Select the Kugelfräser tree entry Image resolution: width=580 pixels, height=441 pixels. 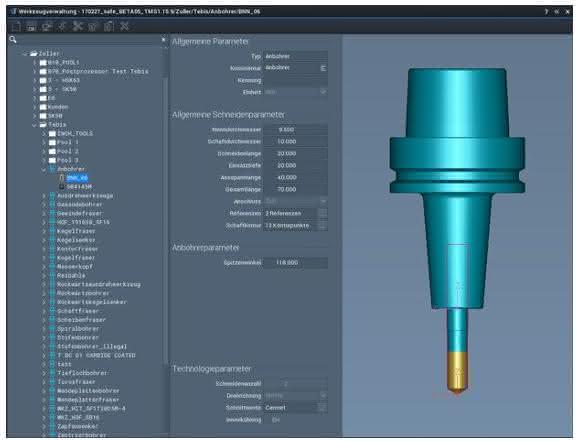point(76,257)
